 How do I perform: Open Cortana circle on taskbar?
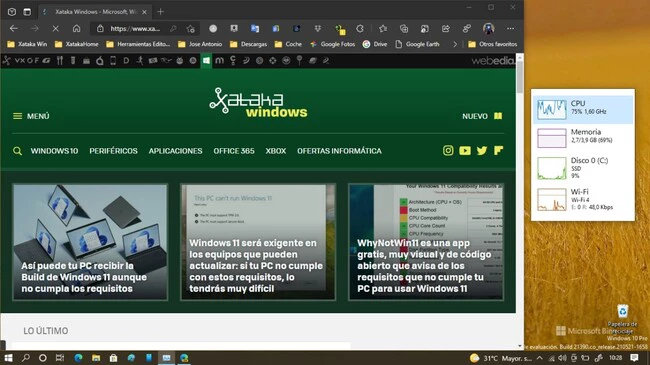coord(43,358)
